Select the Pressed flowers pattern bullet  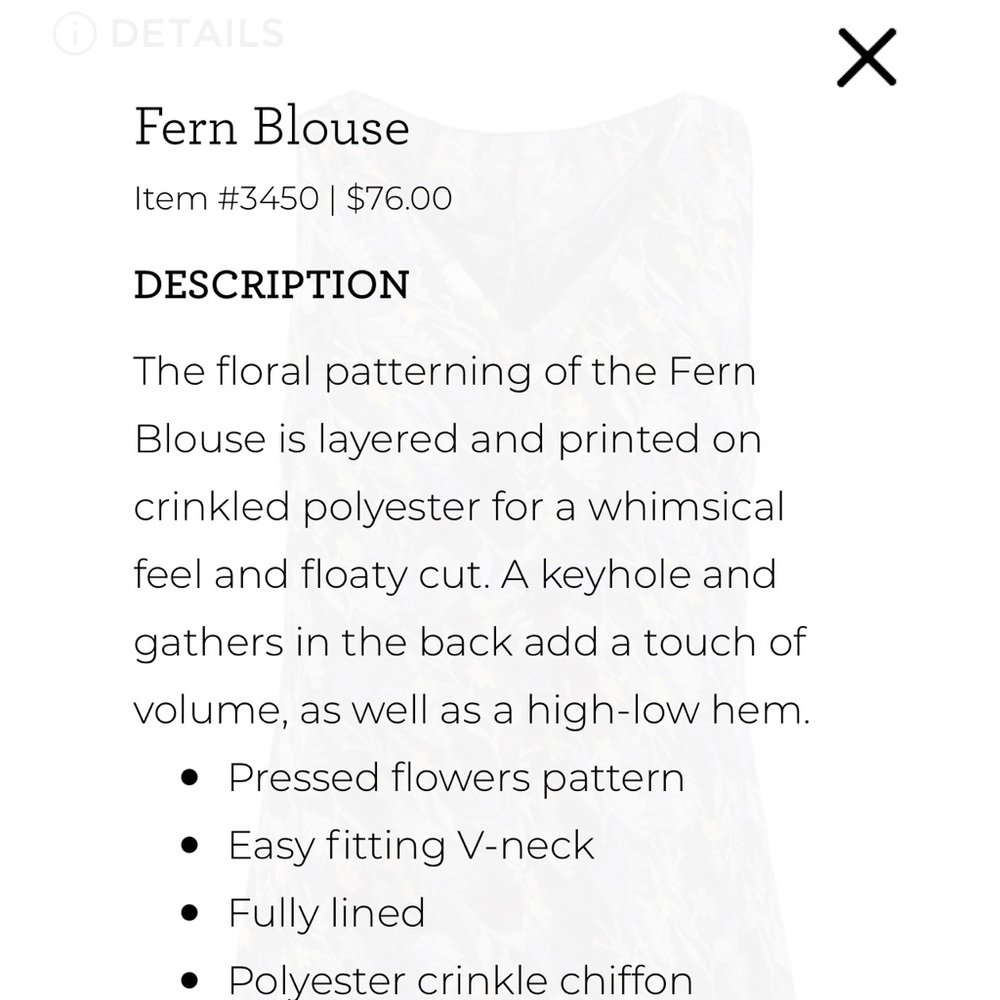click(x=456, y=776)
